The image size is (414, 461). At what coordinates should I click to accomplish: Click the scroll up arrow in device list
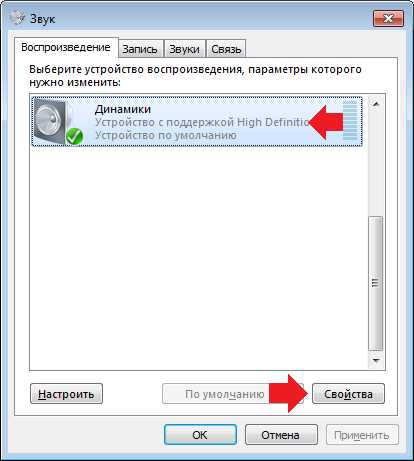[x=376, y=104]
